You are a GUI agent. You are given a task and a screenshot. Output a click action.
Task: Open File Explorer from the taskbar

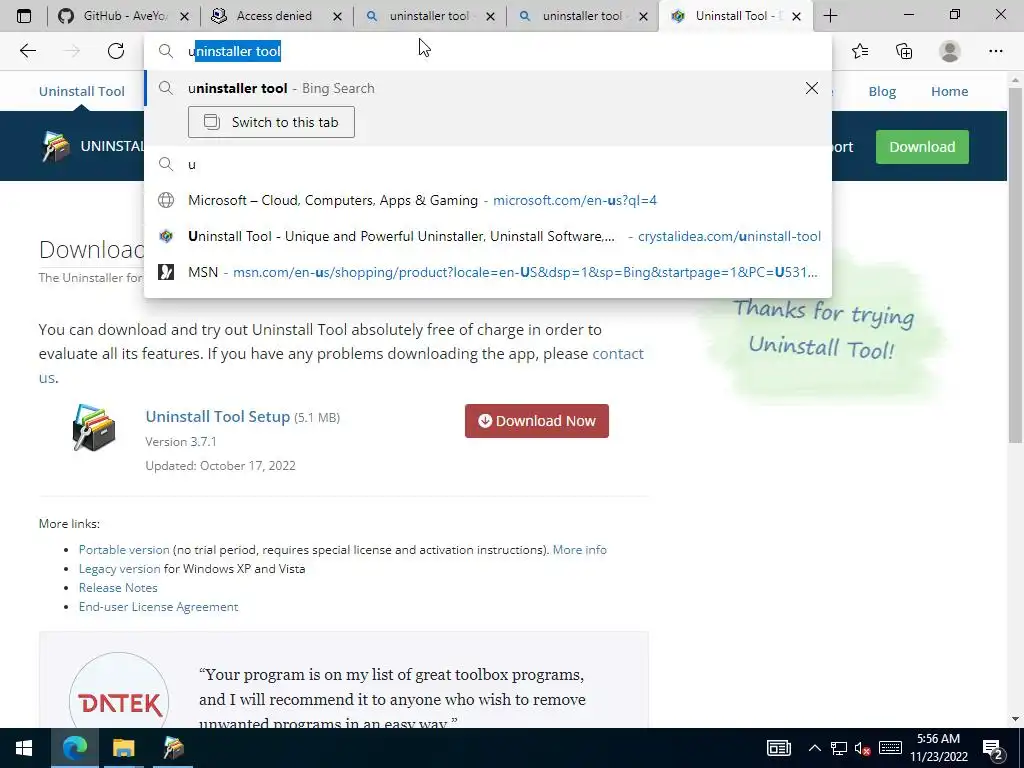point(123,748)
